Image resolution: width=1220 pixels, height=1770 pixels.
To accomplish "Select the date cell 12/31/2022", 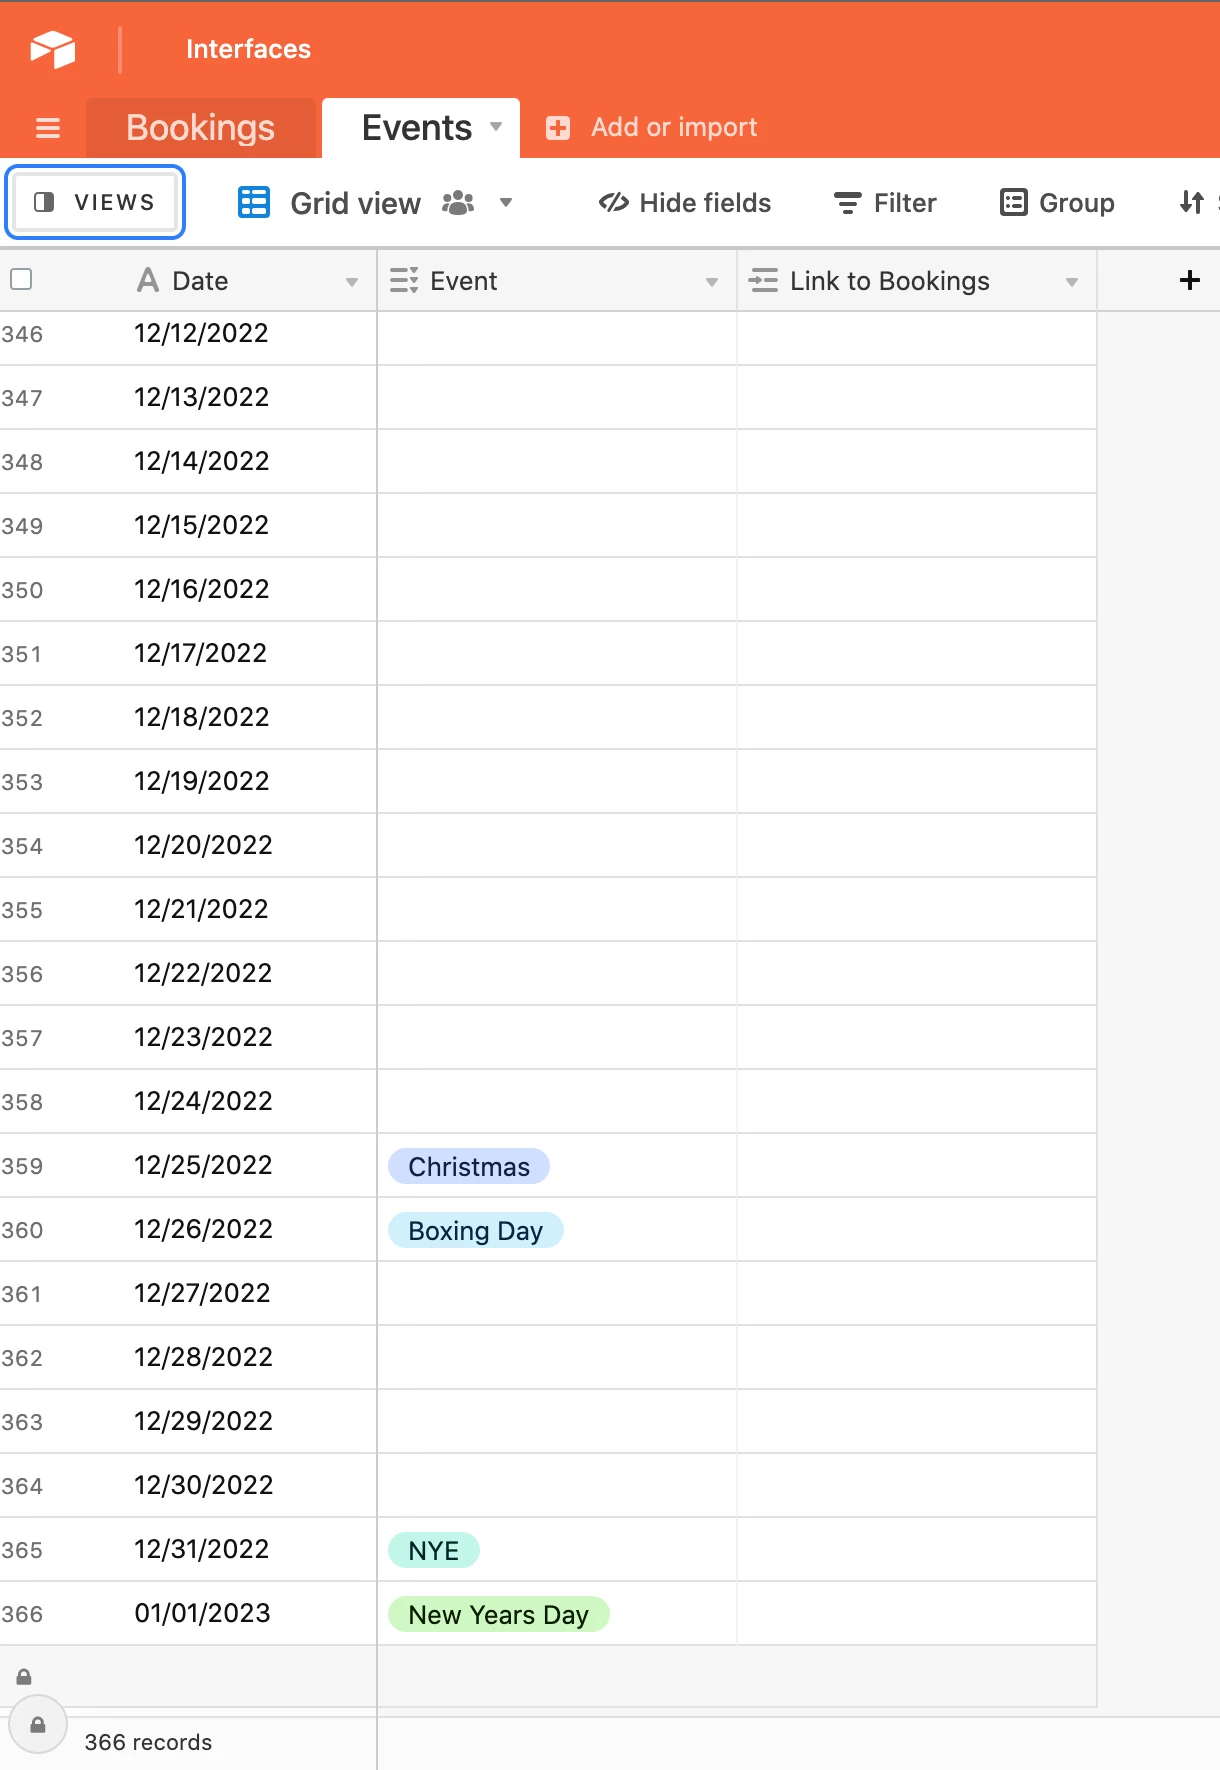I will 201,1549.
